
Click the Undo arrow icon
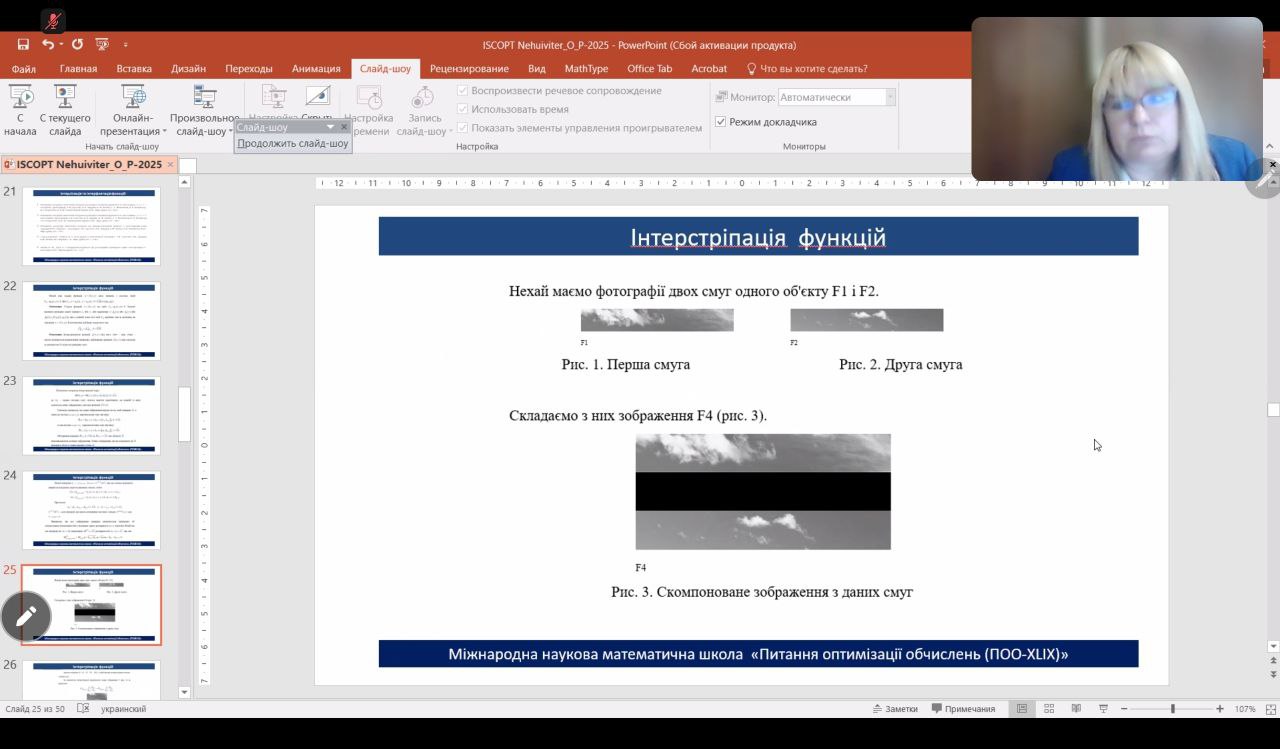tap(47, 45)
